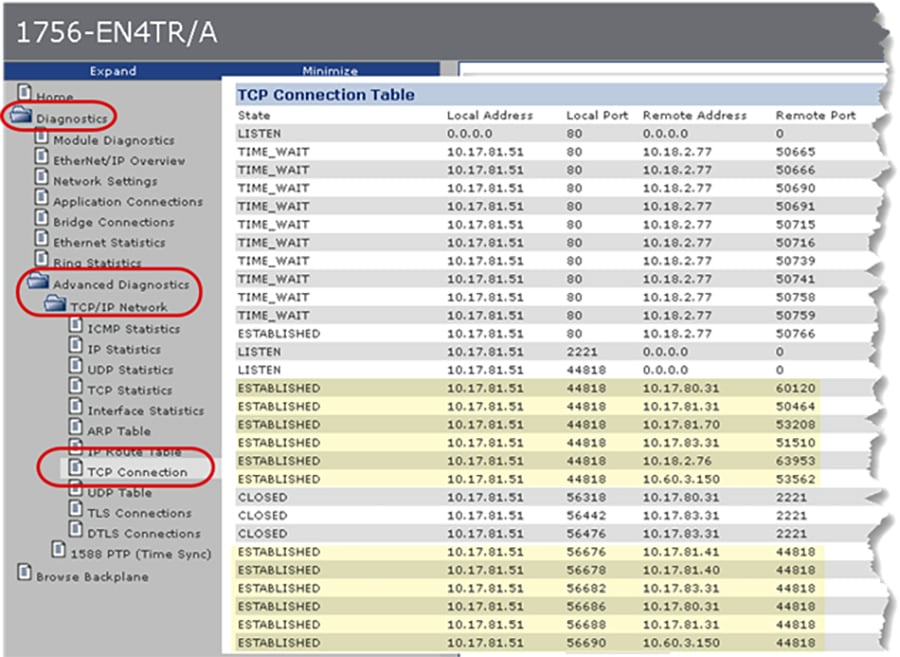Go to Network Settings link

pyautogui.click(x=105, y=181)
